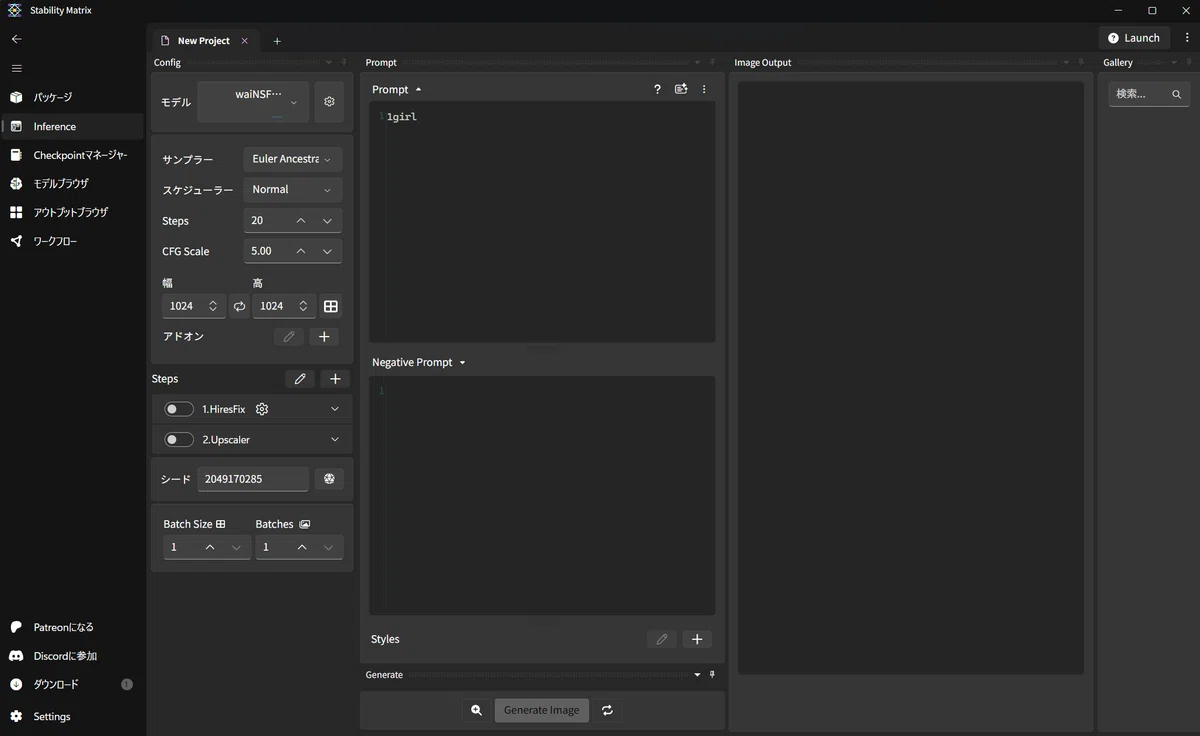This screenshot has width=1200, height=736.
Task: Select Inference in the sidebar
Action: [x=72, y=126]
